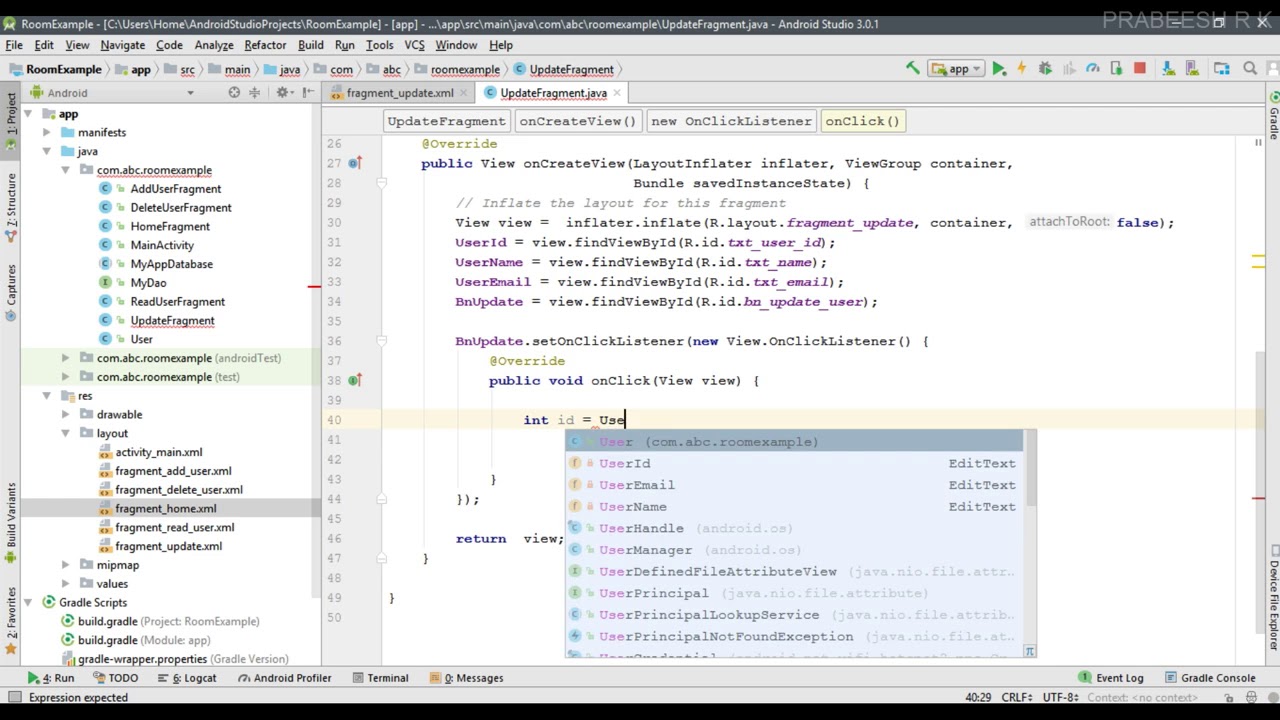
Task: Select fragment_read_user.xml in layout folder
Action: 174,527
